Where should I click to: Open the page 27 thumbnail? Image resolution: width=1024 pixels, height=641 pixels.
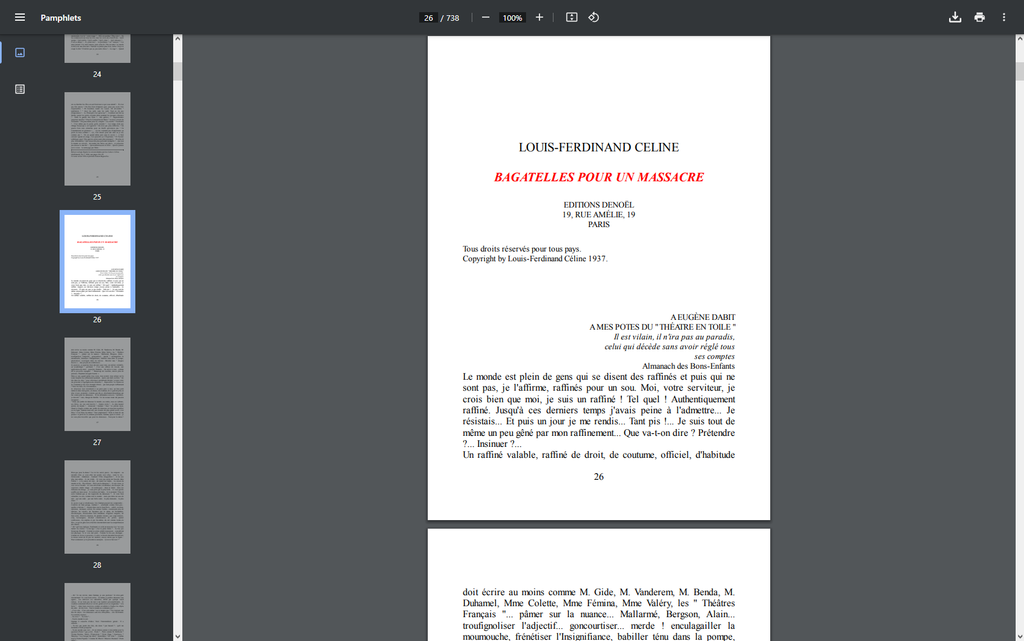coord(97,384)
